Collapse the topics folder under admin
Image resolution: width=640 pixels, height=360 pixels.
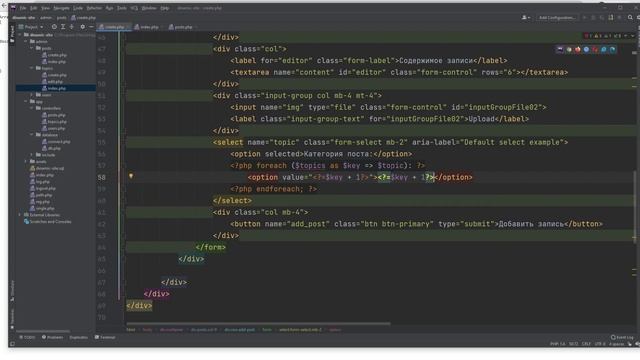click(32, 68)
